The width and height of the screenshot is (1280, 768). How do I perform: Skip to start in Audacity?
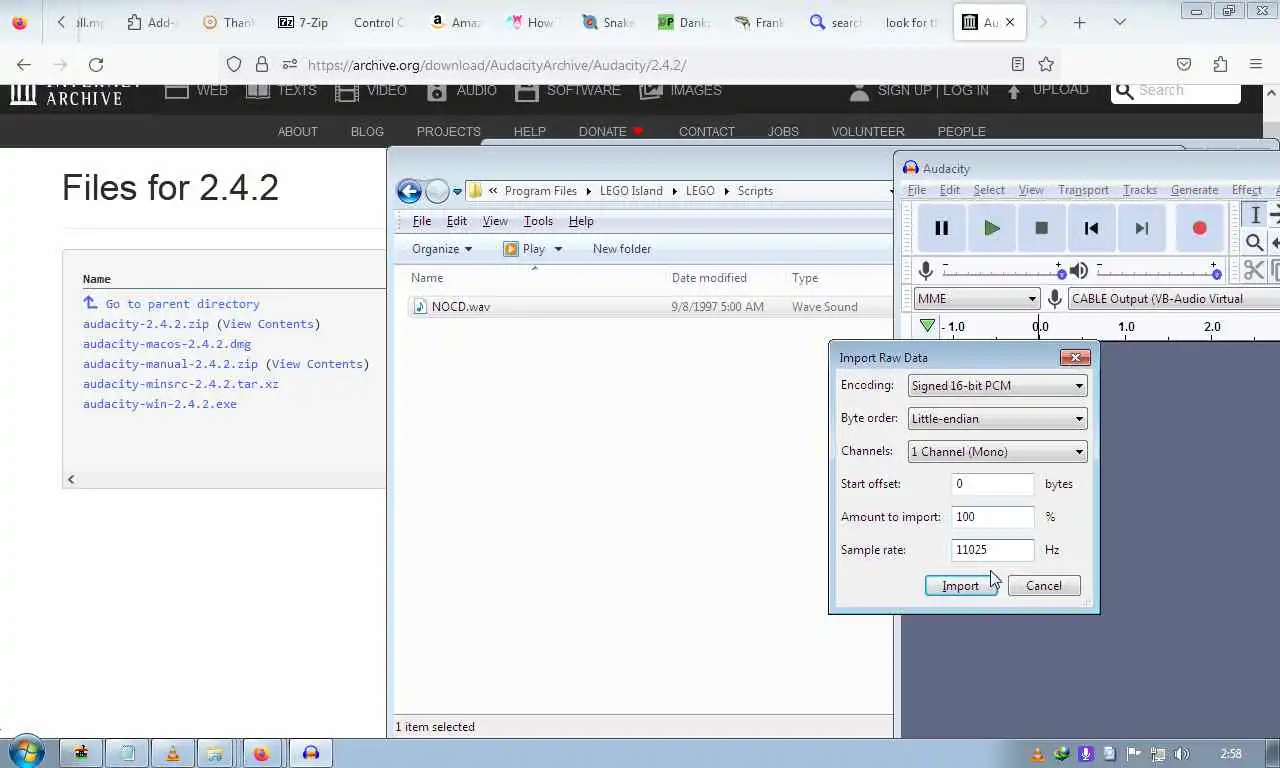click(1091, 228)
